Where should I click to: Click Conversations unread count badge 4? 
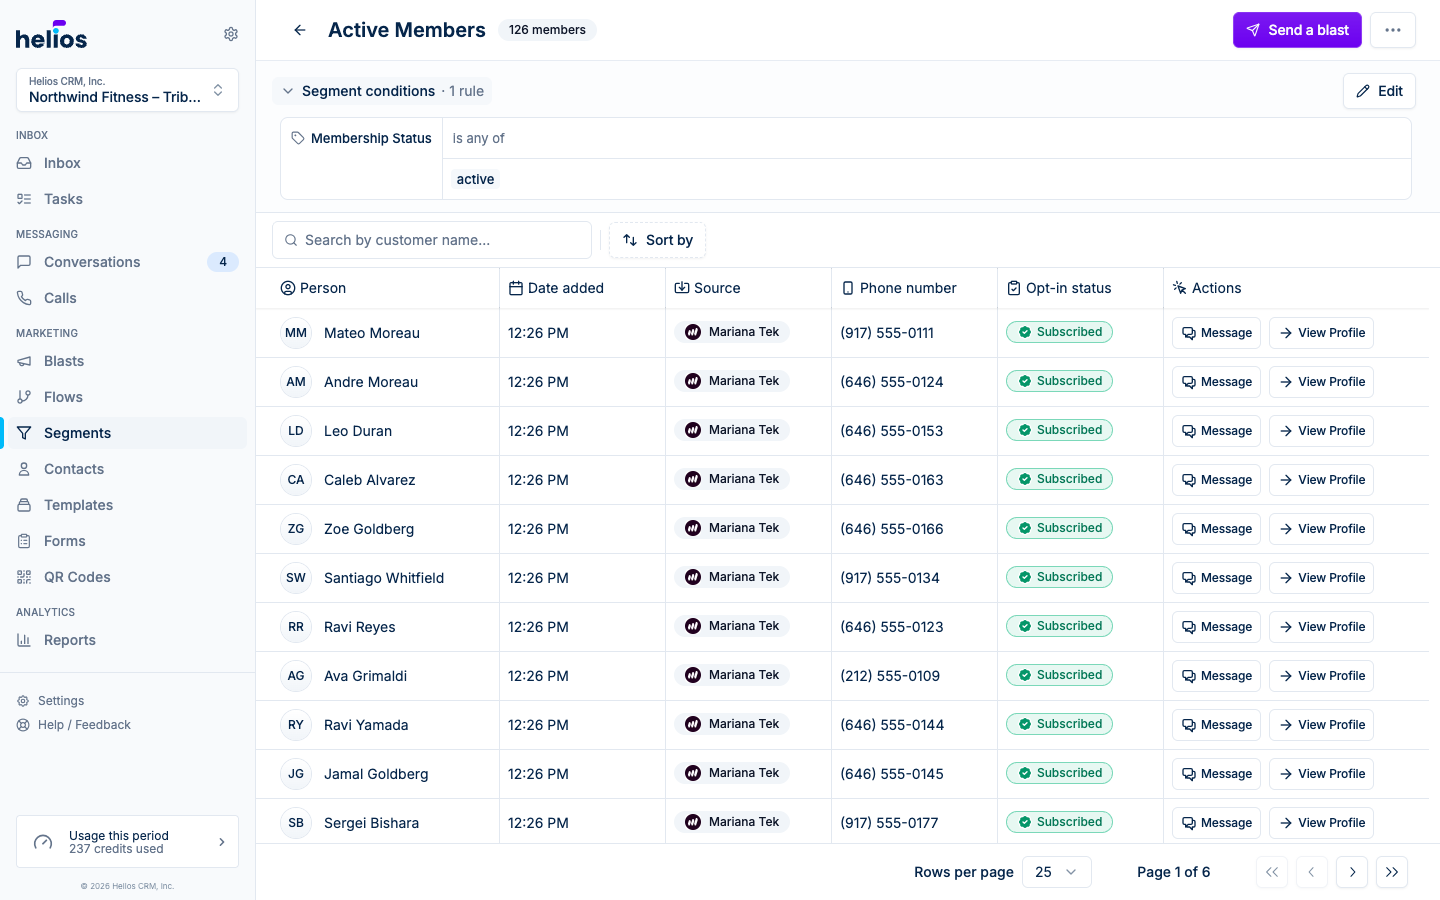(x=223, y=262)
